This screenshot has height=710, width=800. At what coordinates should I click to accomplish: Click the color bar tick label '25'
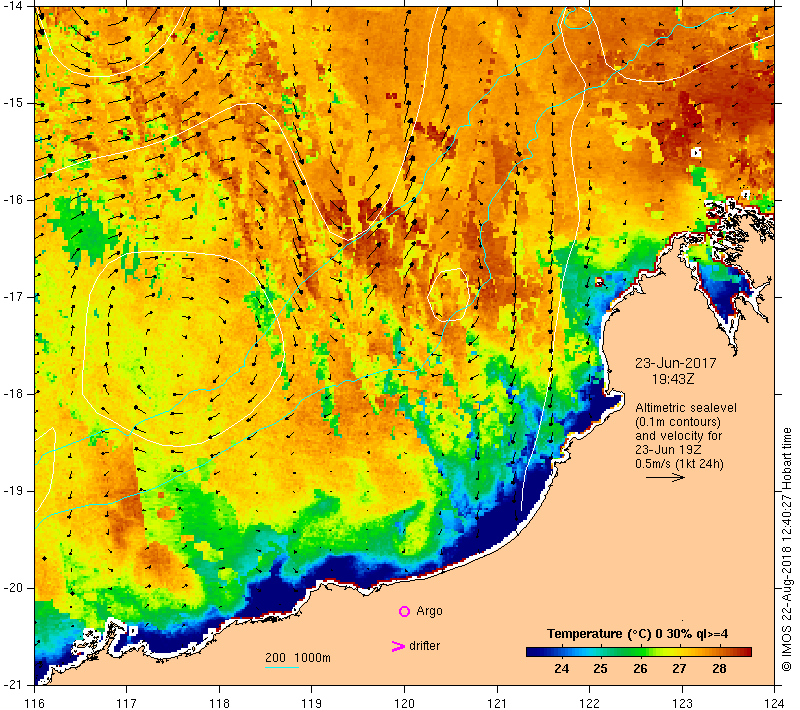pos(601,668)
